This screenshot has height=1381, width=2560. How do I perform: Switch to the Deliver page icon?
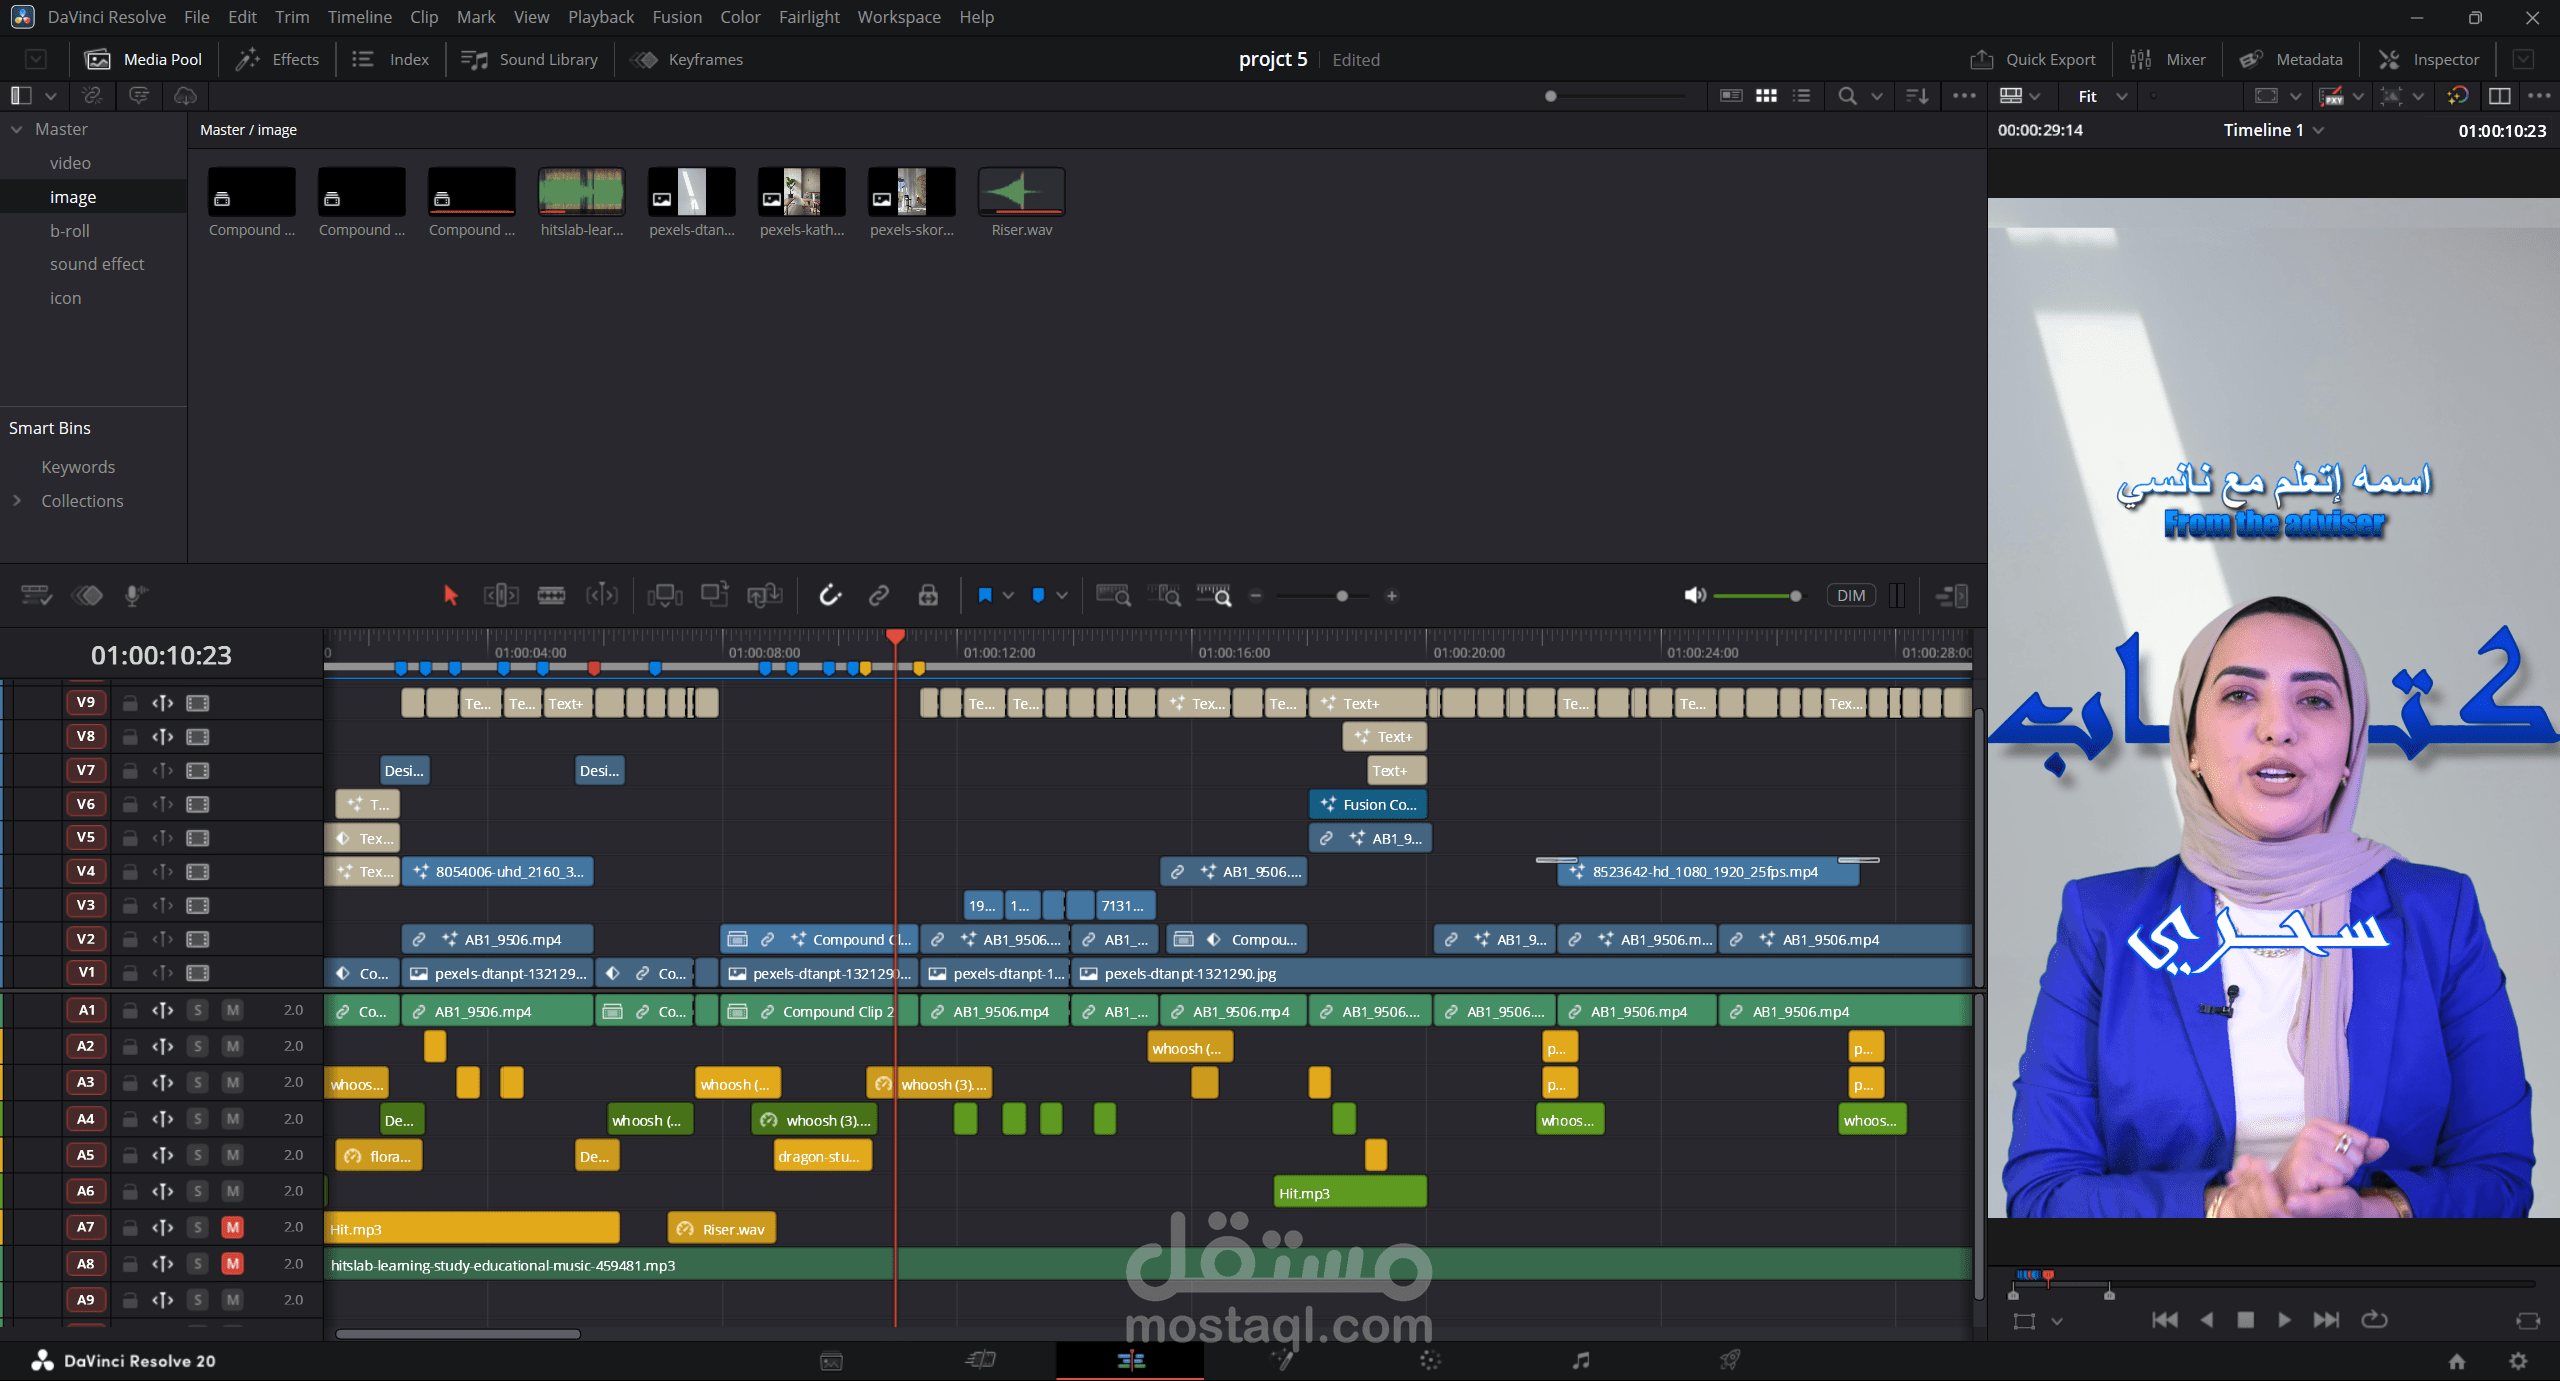click(x=1730, y=1360)
